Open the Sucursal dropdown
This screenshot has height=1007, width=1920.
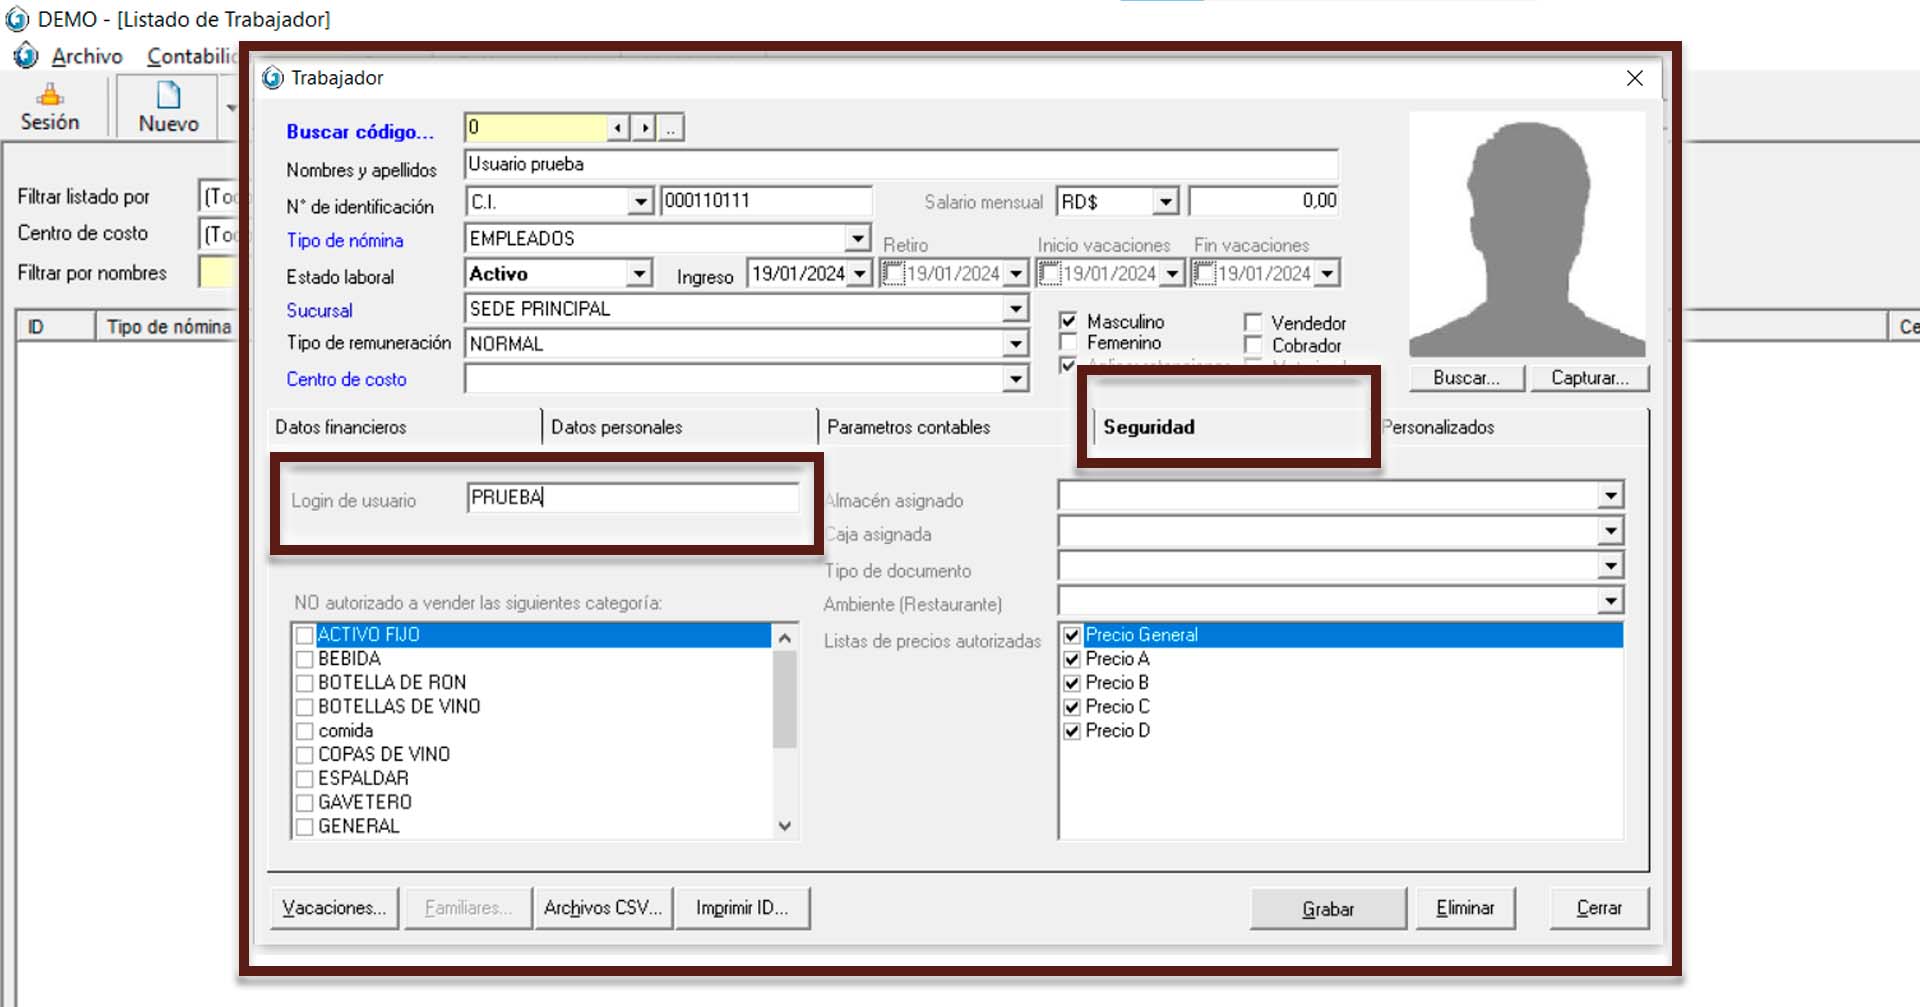click(1015, 309)
